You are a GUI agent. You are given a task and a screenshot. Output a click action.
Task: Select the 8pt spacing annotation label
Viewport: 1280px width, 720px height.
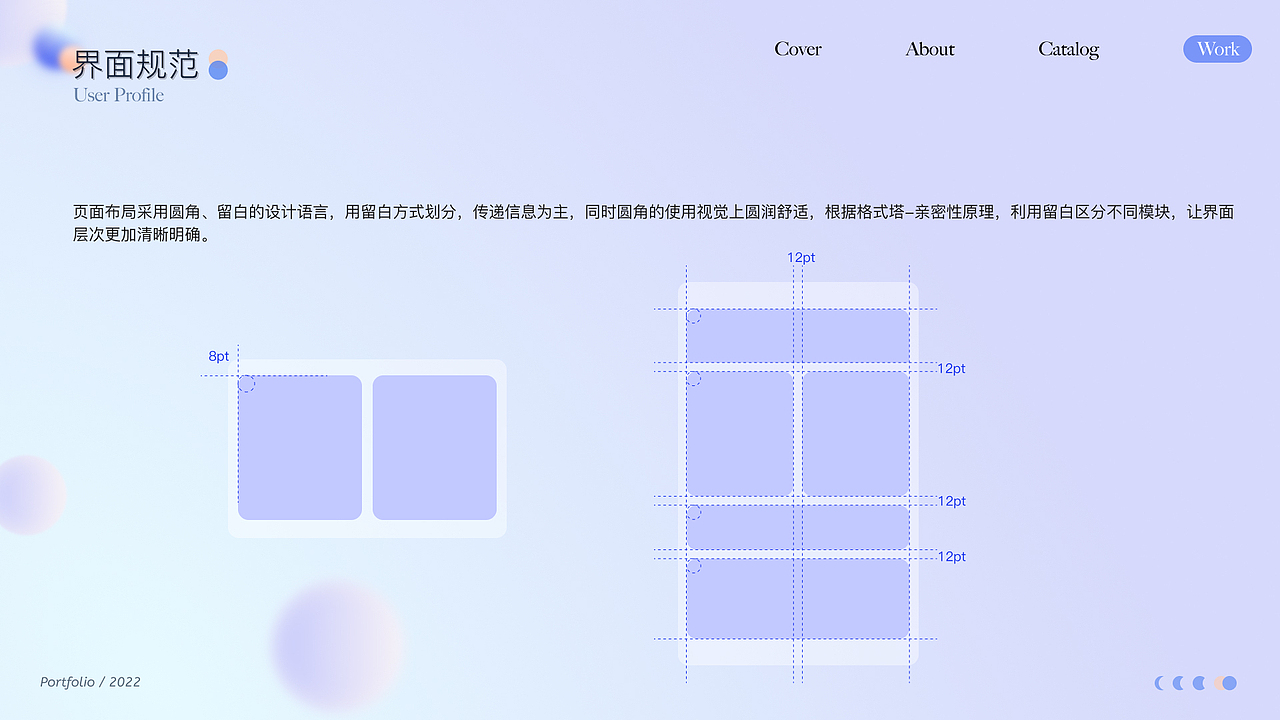pos(218,356)
